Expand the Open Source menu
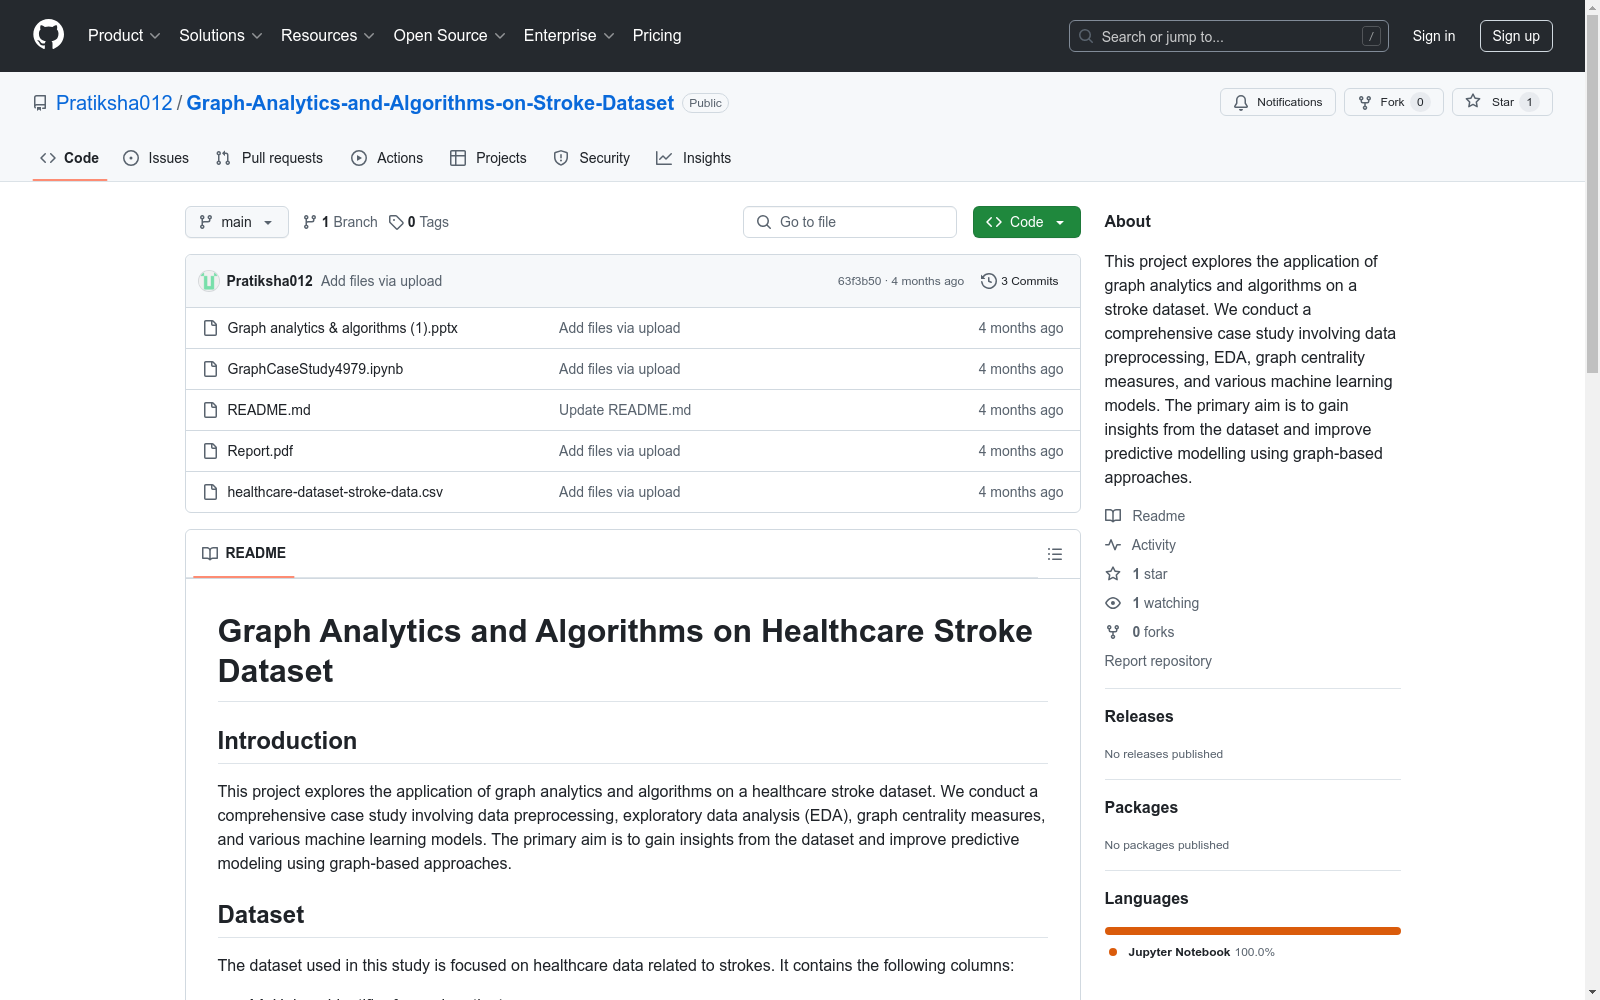Screen dimensions: 1600x1000 click(x=450, y=35)
